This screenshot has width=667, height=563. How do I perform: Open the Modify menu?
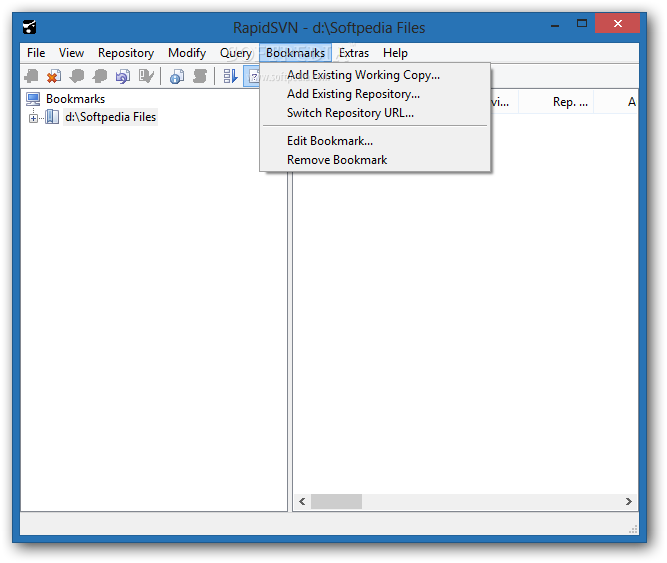coord(187,53)
